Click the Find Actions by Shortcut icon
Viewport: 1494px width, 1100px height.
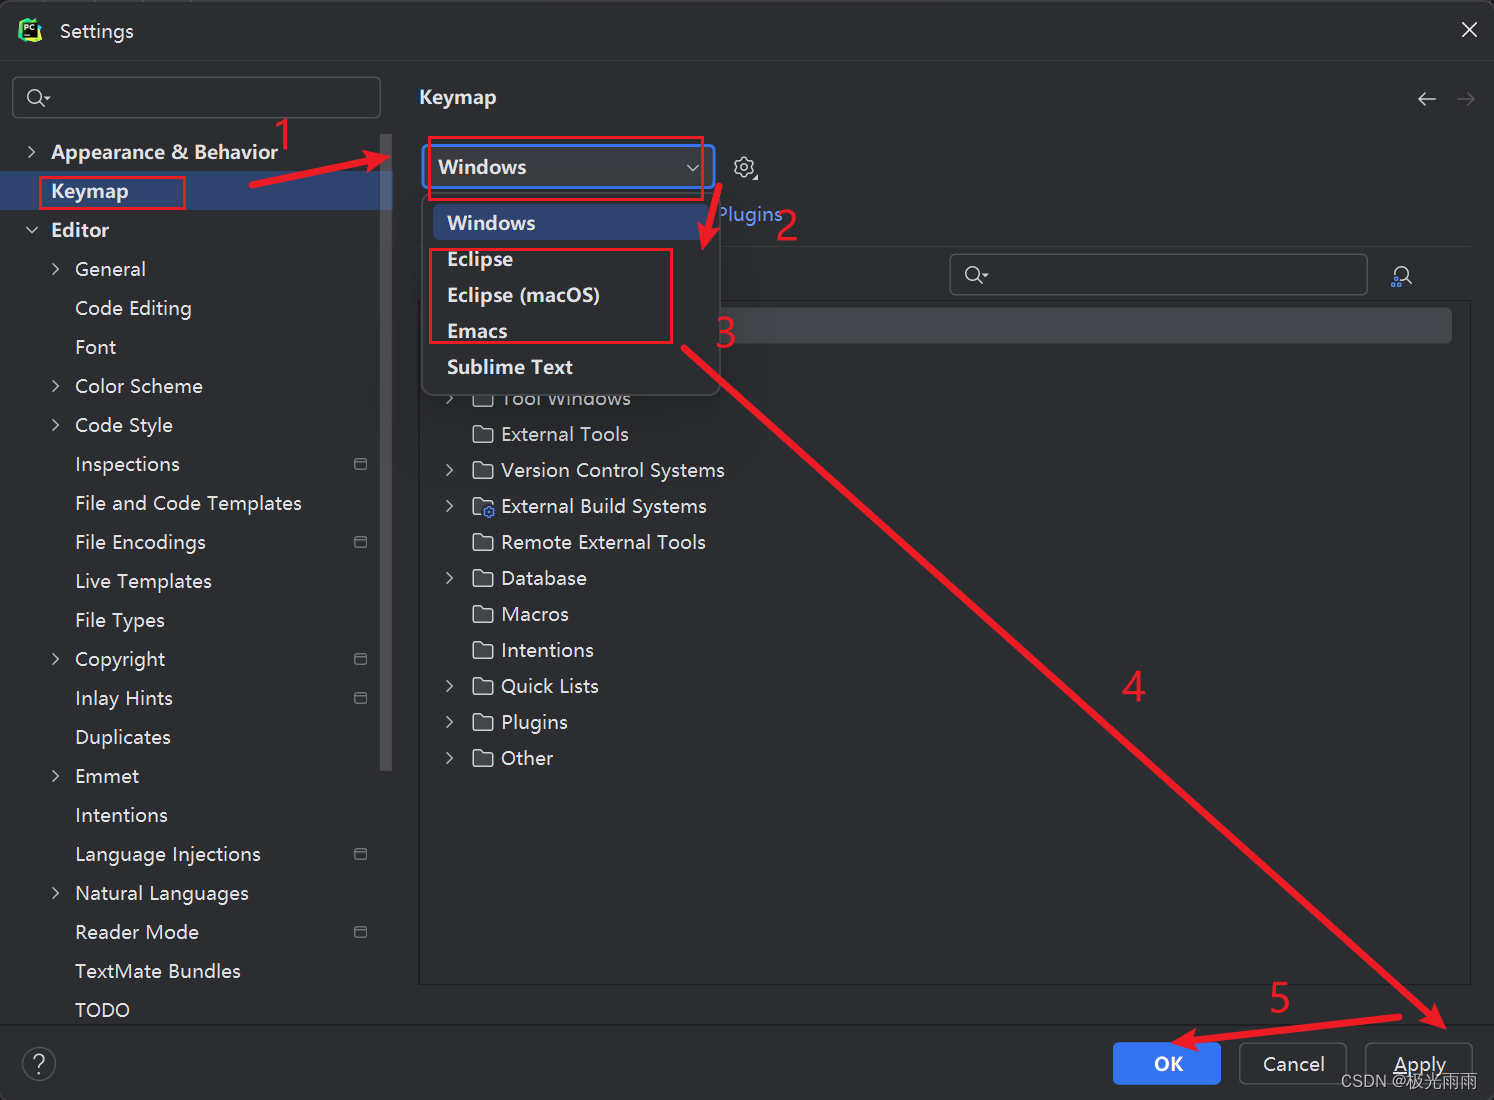[1401, 275]
